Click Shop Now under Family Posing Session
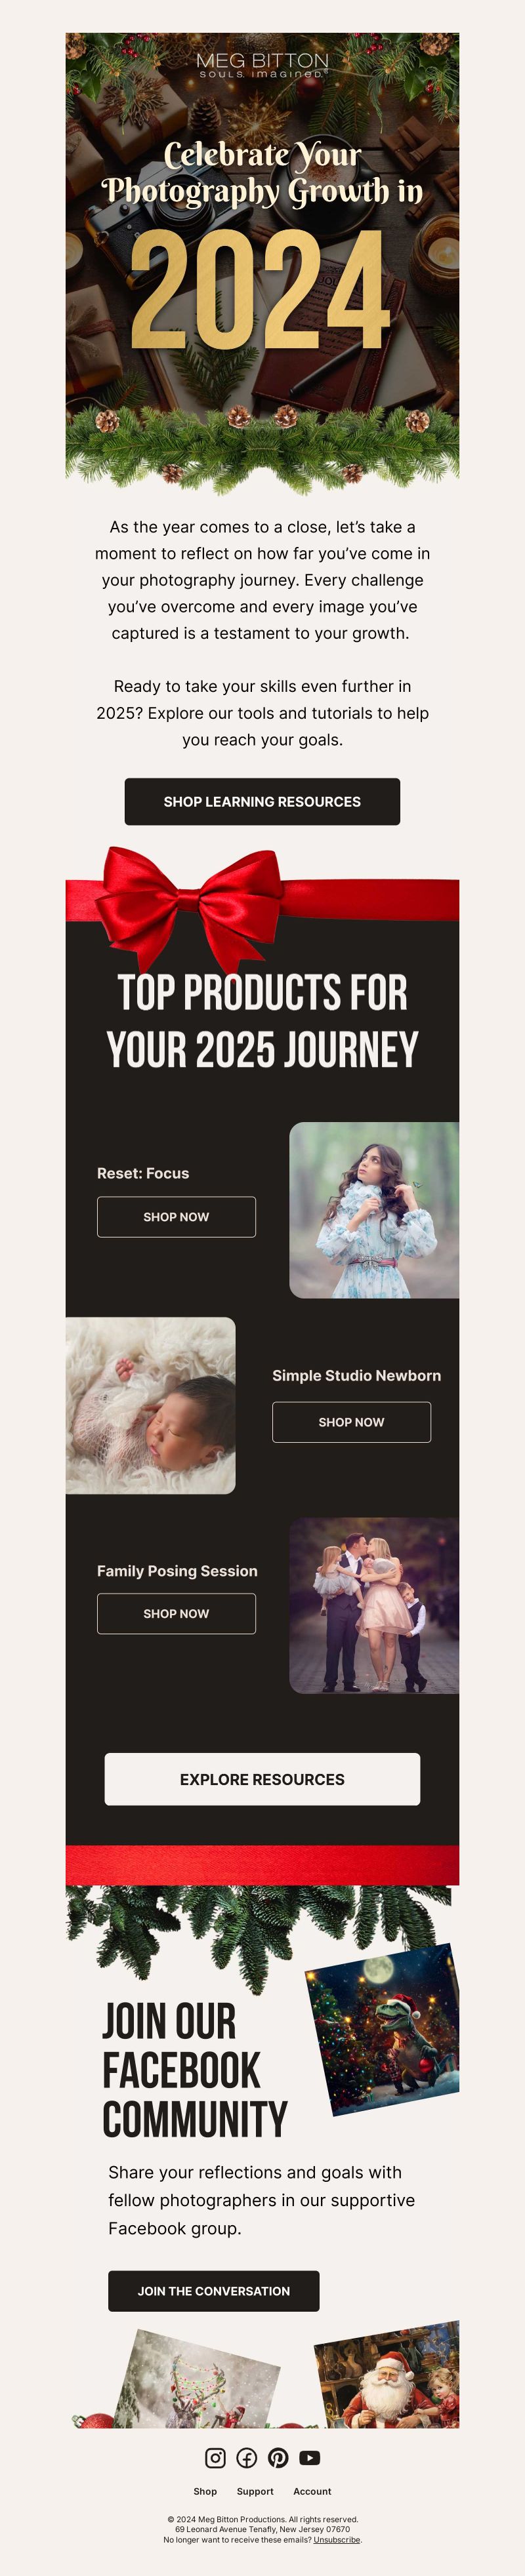This screenshot has height=2576, width=525. [176, 1613]
